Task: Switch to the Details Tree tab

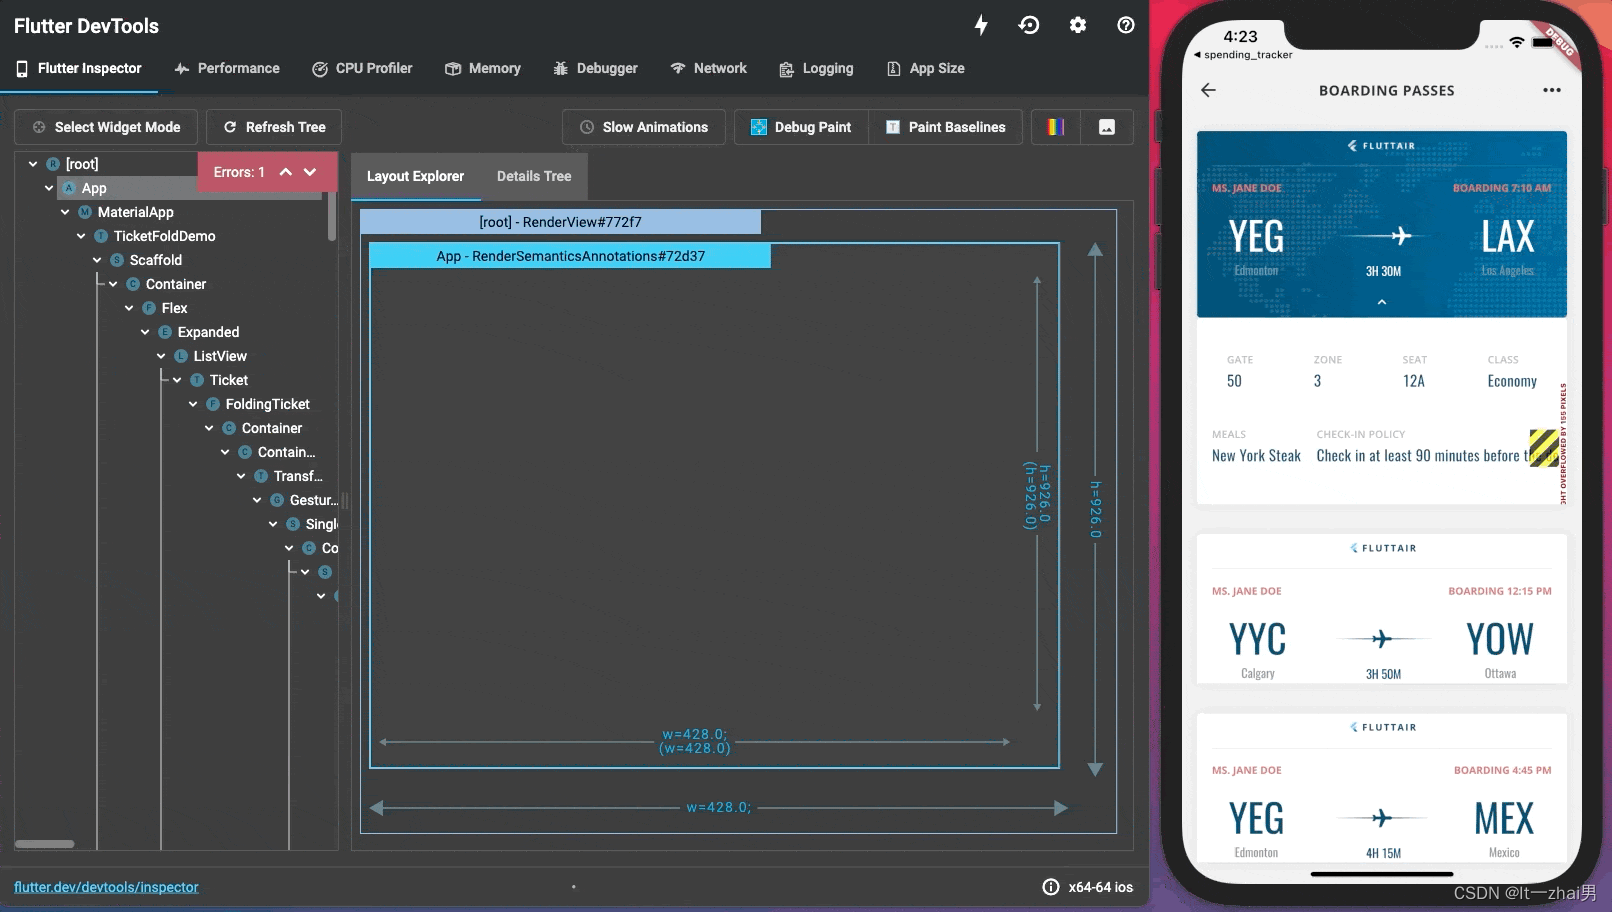Action: [533, 176]
